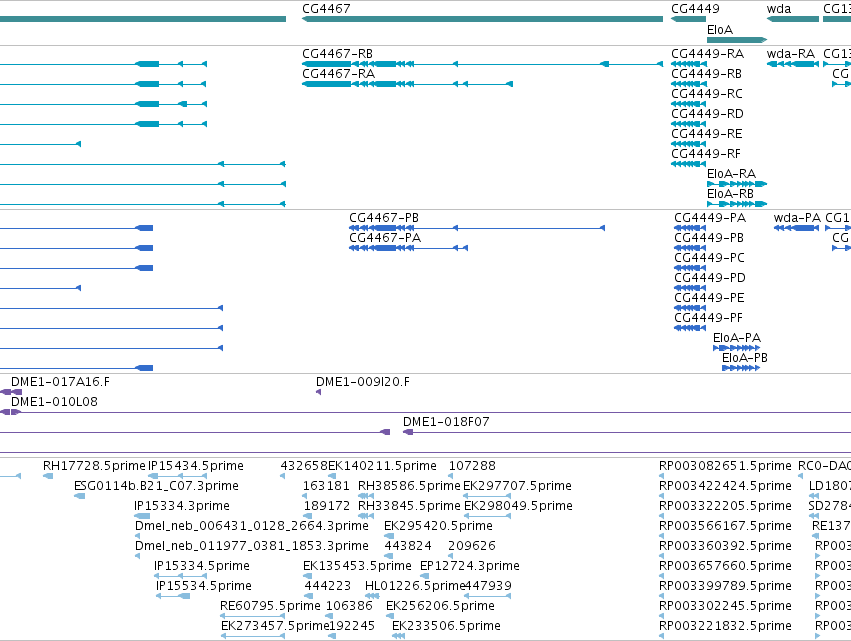Select EST EK273457.5prime
The height and width of the screenshot is (641, 851).
pyautogui.click(x=253, y=636)
